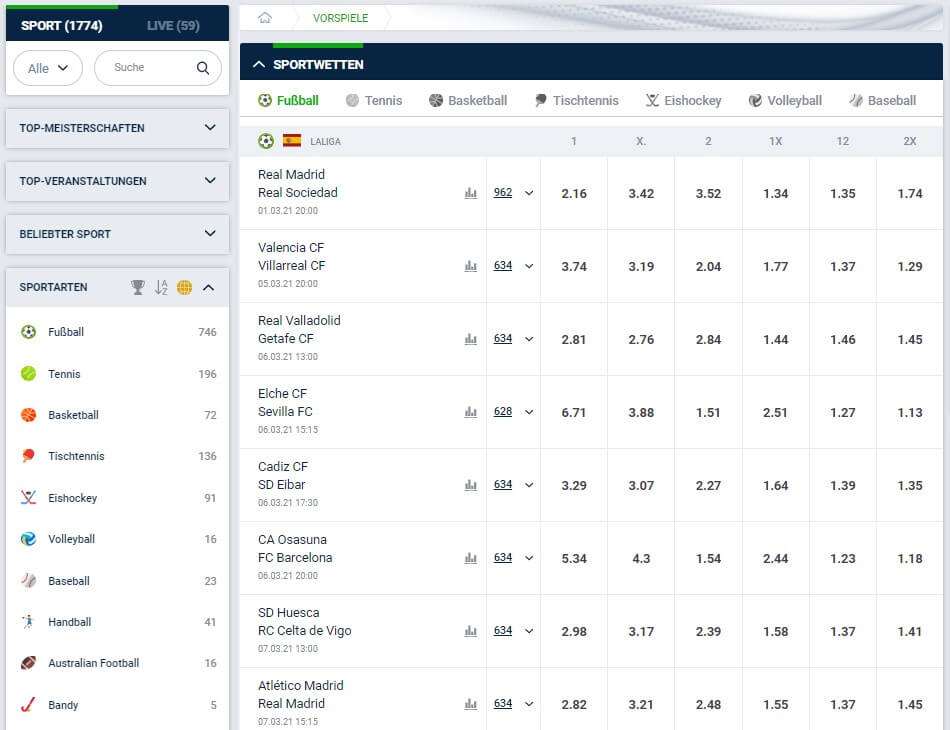Select Basketball in the Sportarten sidebar list

coord(118,415)
